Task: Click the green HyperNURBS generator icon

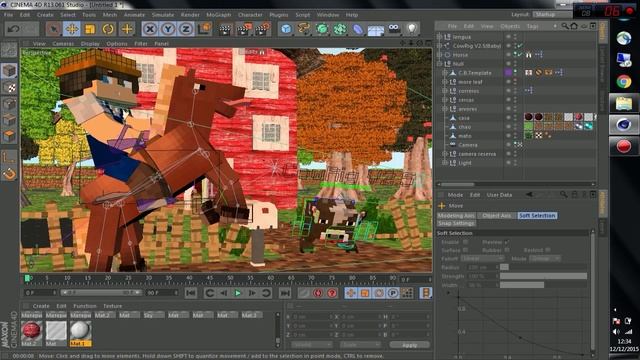Action: (x=322, y=29)
